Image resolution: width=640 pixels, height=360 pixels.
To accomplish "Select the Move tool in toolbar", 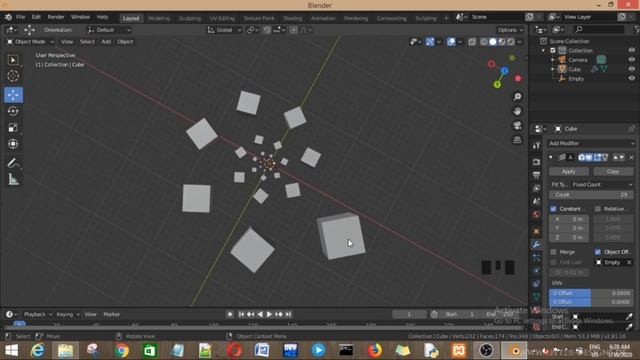I will [13, 95].
